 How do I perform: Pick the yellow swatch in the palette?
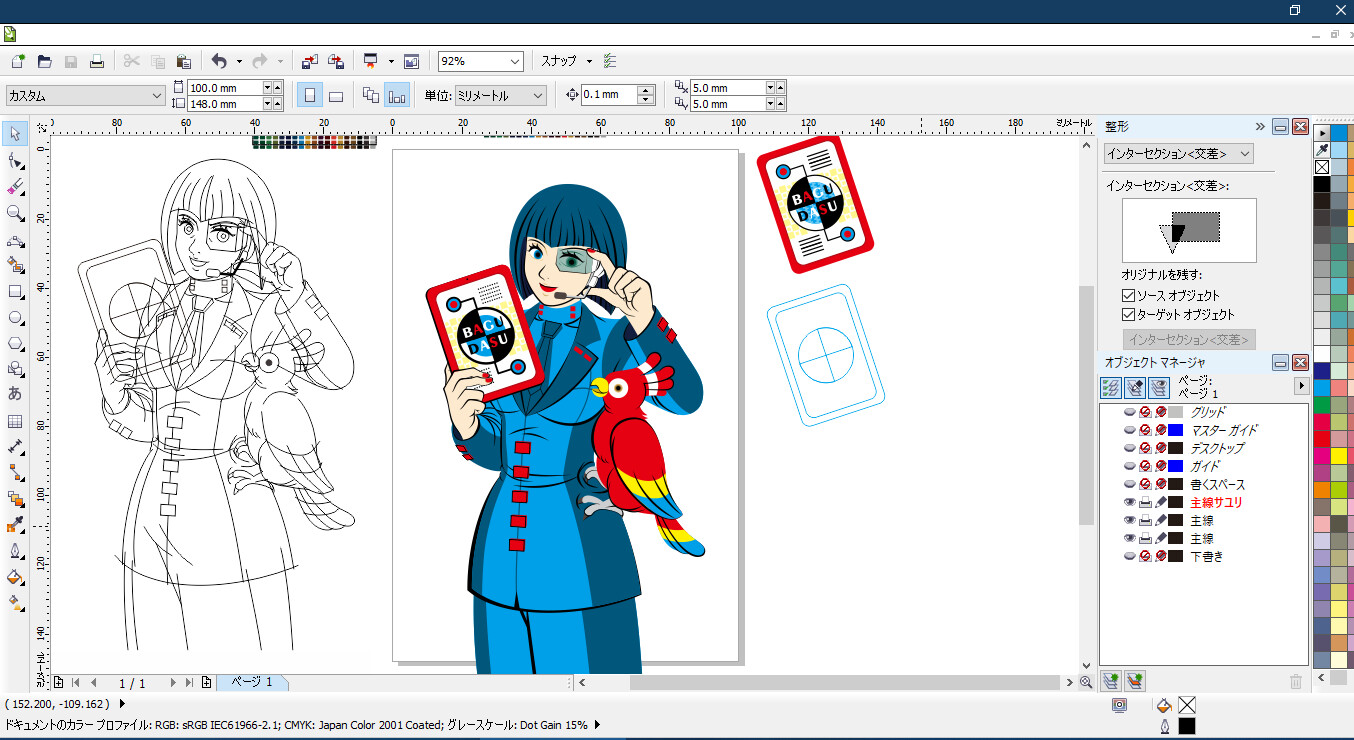[1339, 455]
